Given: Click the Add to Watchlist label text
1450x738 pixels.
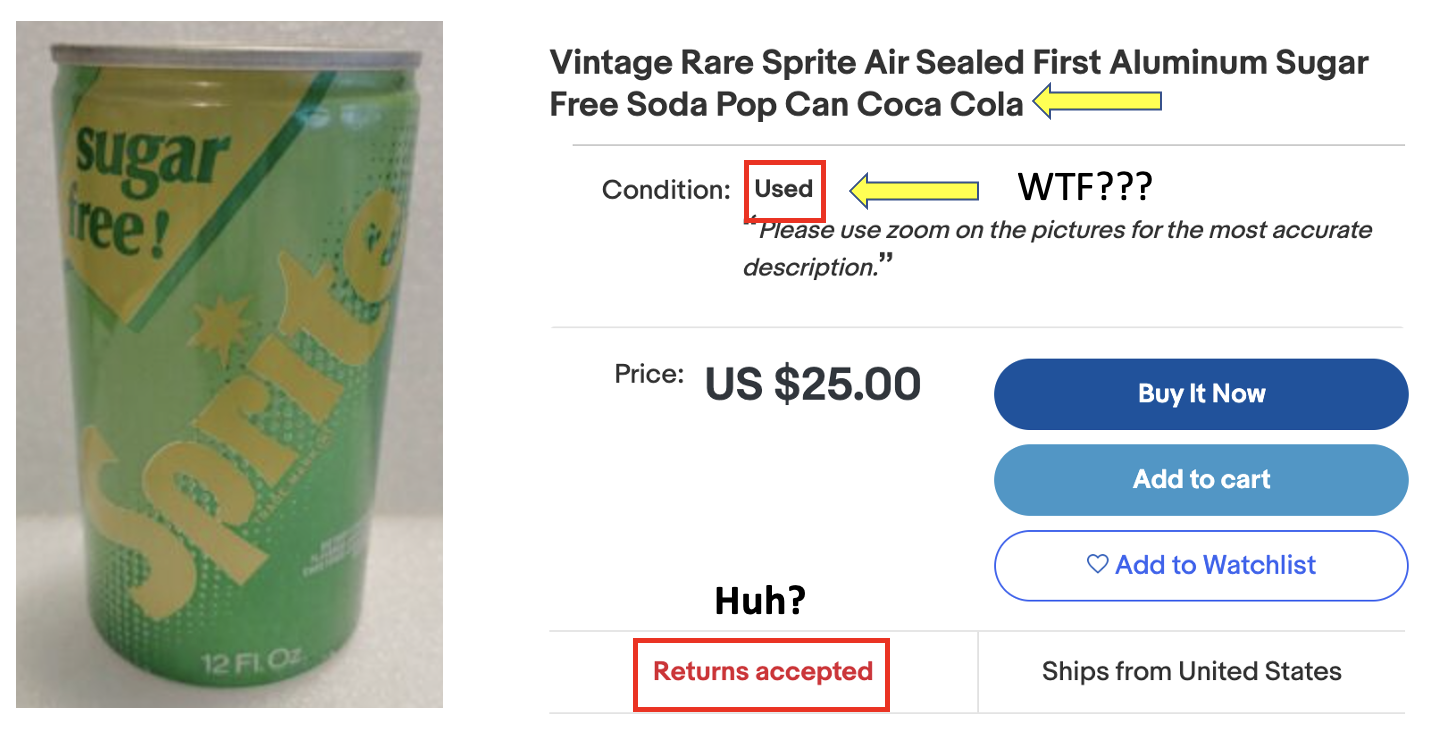Looking at the screenshot, I should (x=1215, y=565).
